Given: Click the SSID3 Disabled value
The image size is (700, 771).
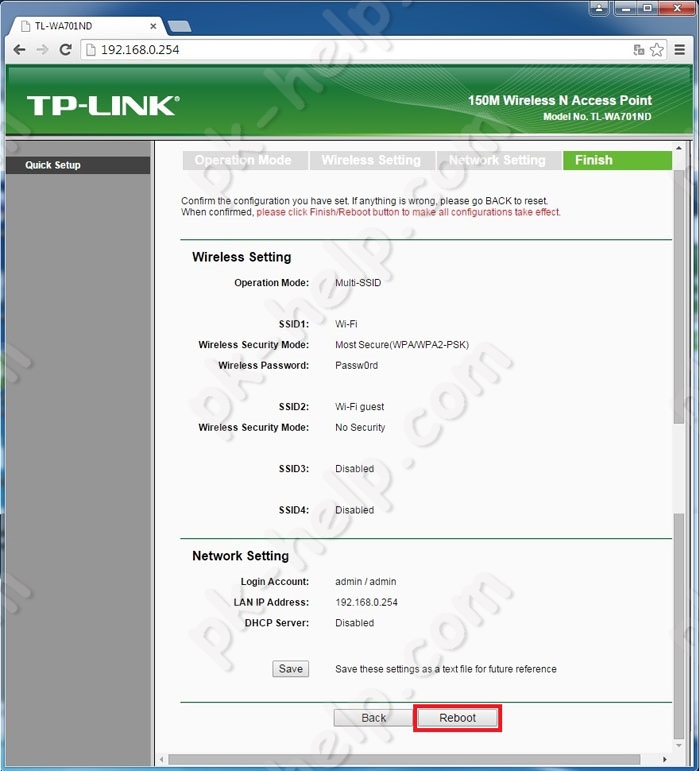Looking at the screenshot, I should 354,469.
